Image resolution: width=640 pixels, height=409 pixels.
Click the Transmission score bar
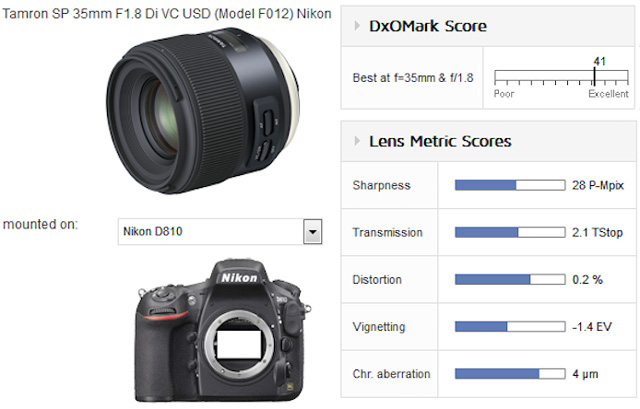click(510, 232)
